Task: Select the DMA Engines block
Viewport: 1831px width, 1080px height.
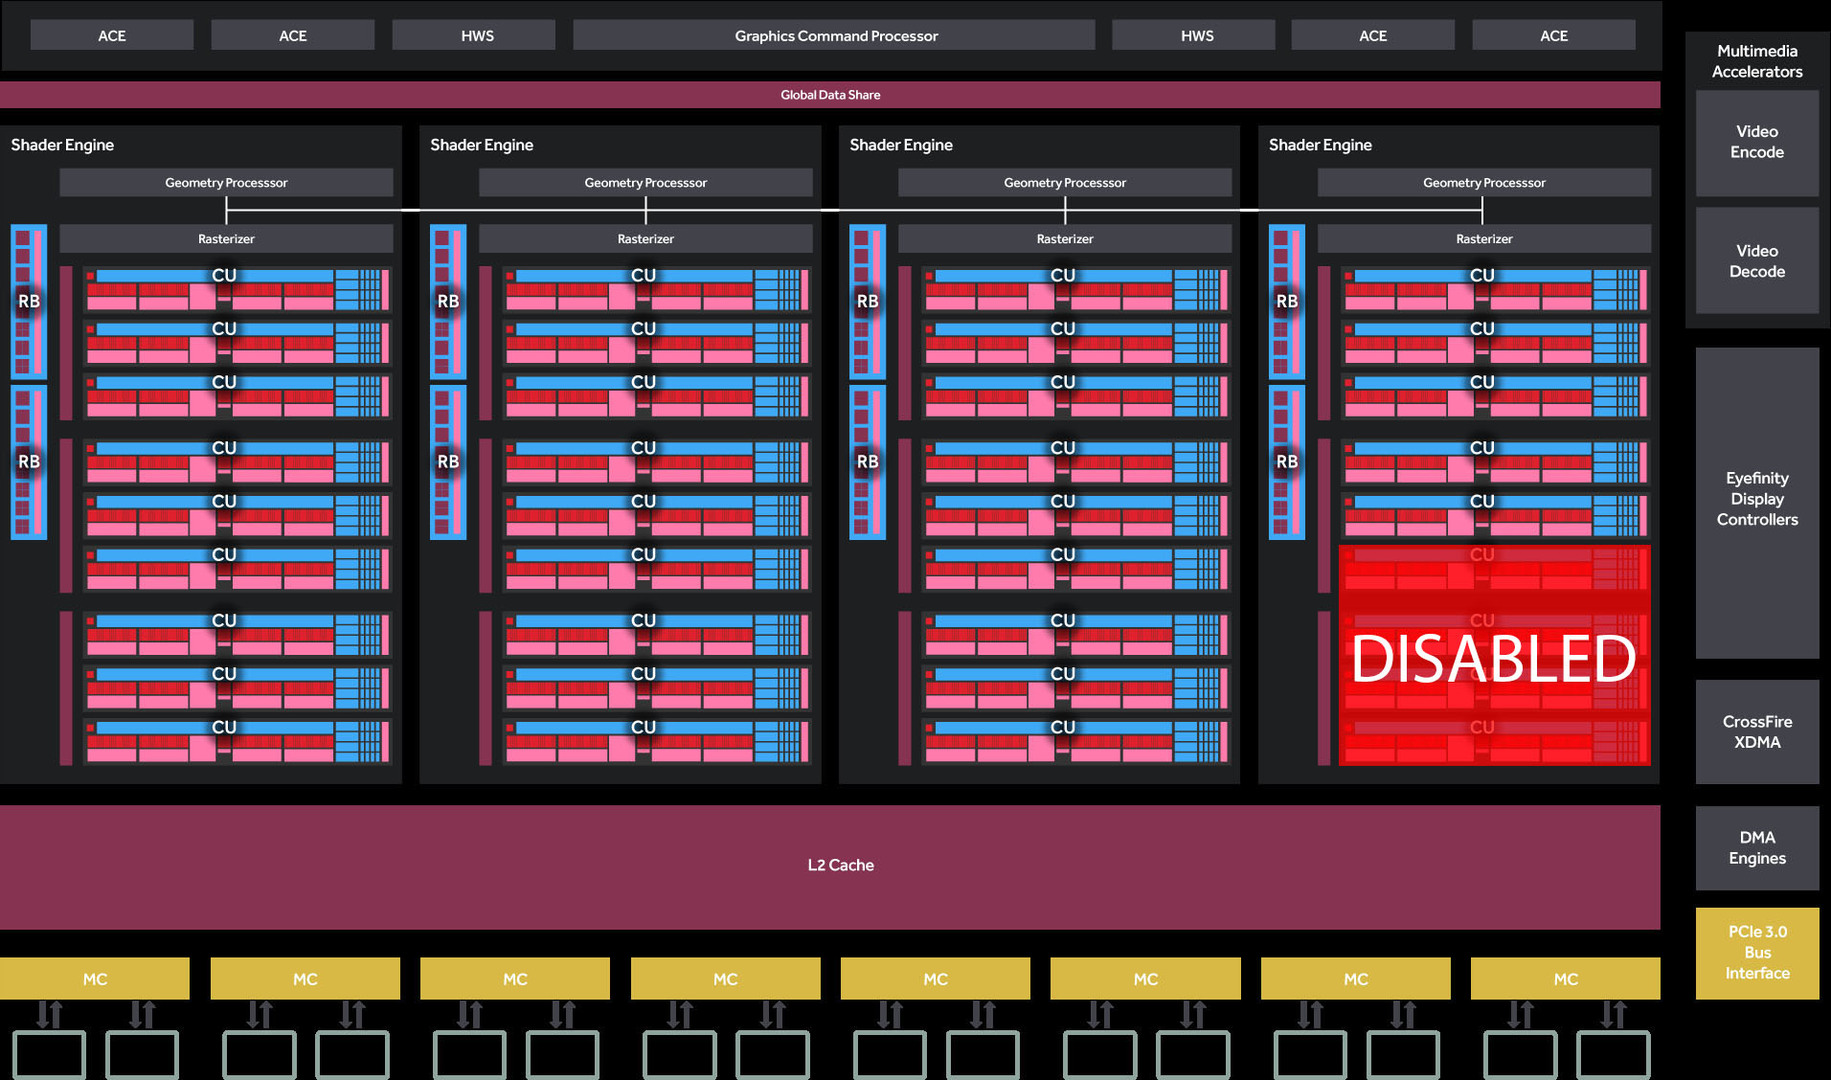Action: 1756,848
